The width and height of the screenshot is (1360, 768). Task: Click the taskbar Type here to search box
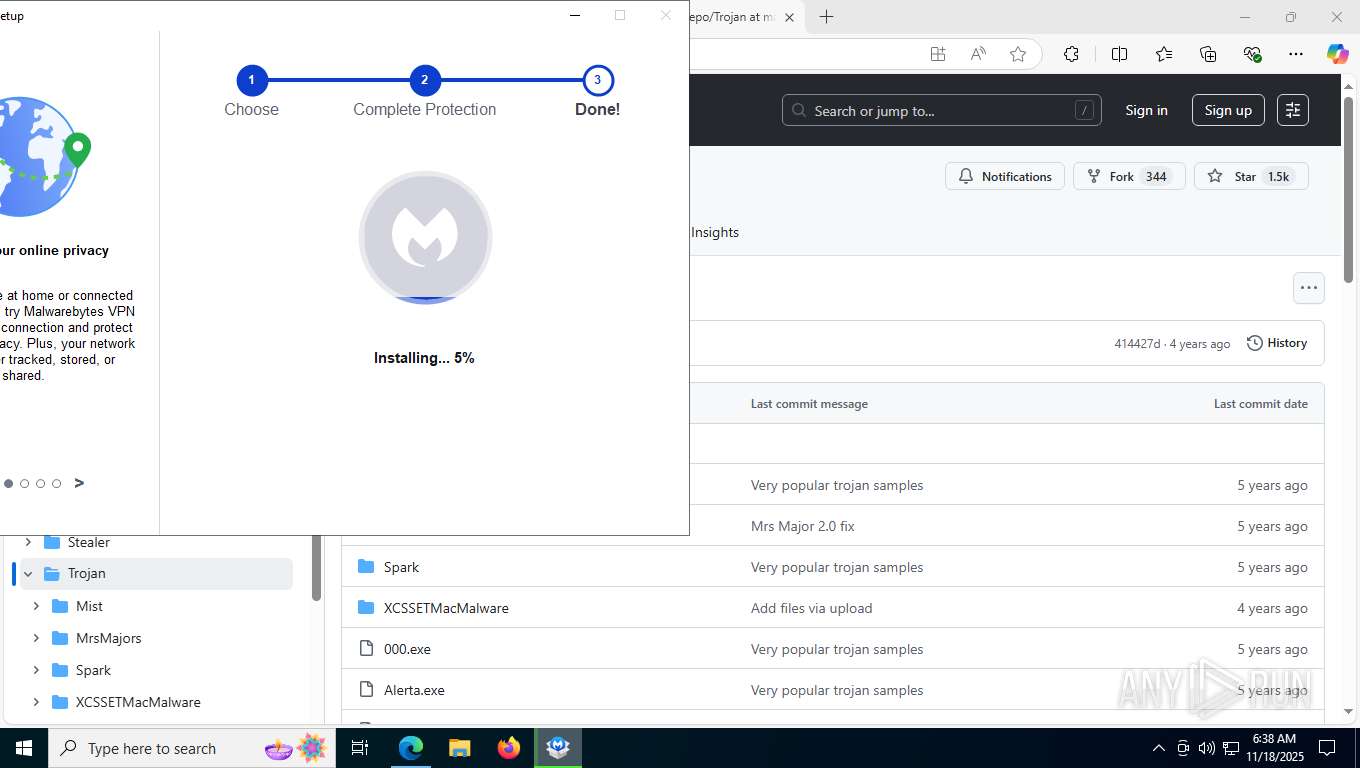point(192,748)
